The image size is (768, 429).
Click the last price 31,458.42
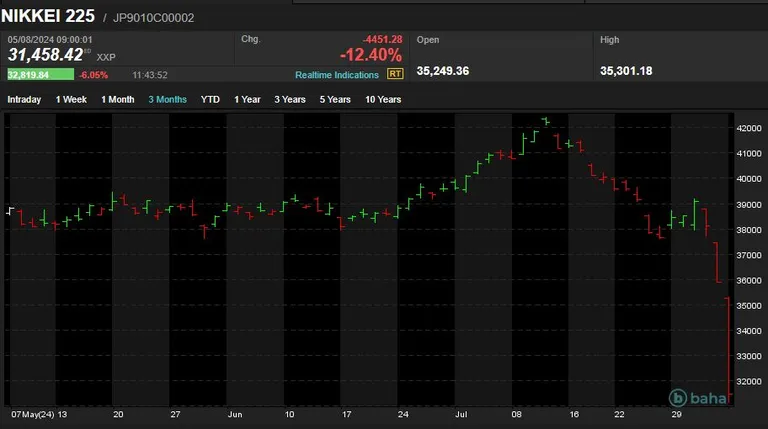pyautogui.click(x=46, y=55)
